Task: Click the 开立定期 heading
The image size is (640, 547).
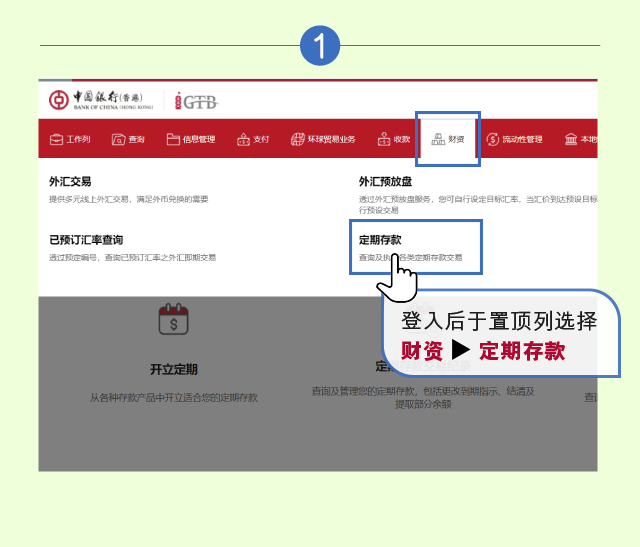Action: pyautogui.click(x=174, y=368)
